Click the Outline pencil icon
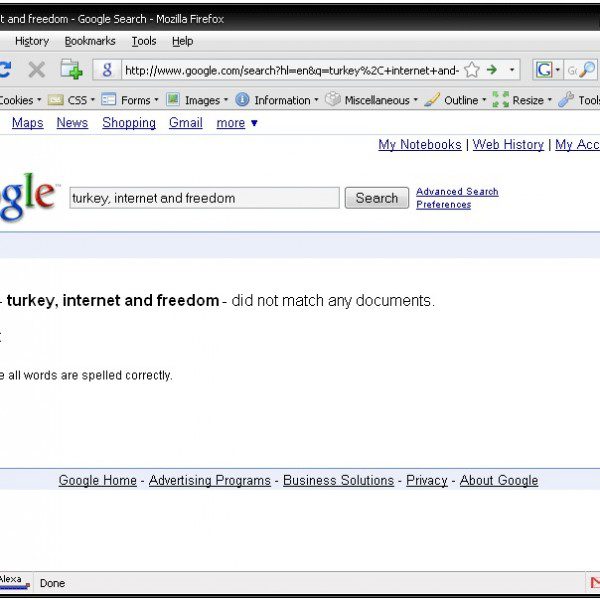The width and height of the screenshot is (600, 600). 432,99
